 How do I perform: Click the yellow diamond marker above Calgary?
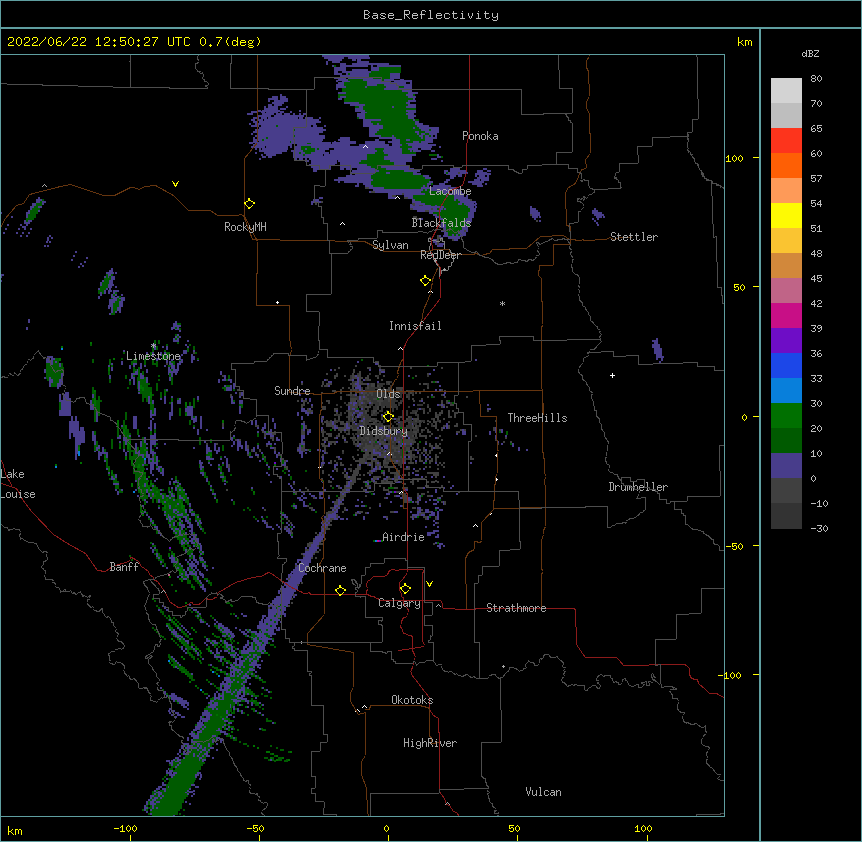coord(405,589)
